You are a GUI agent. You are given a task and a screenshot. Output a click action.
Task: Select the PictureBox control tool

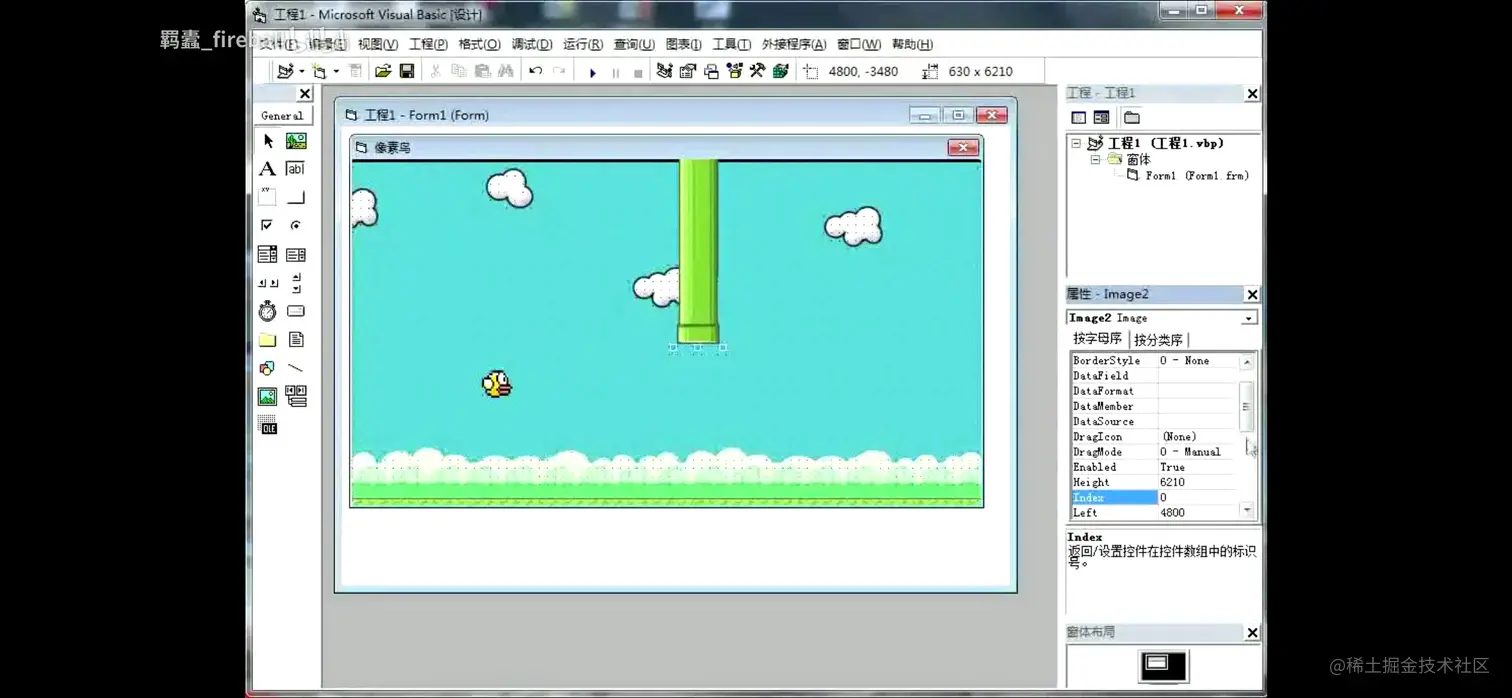(x=296, y=141)
